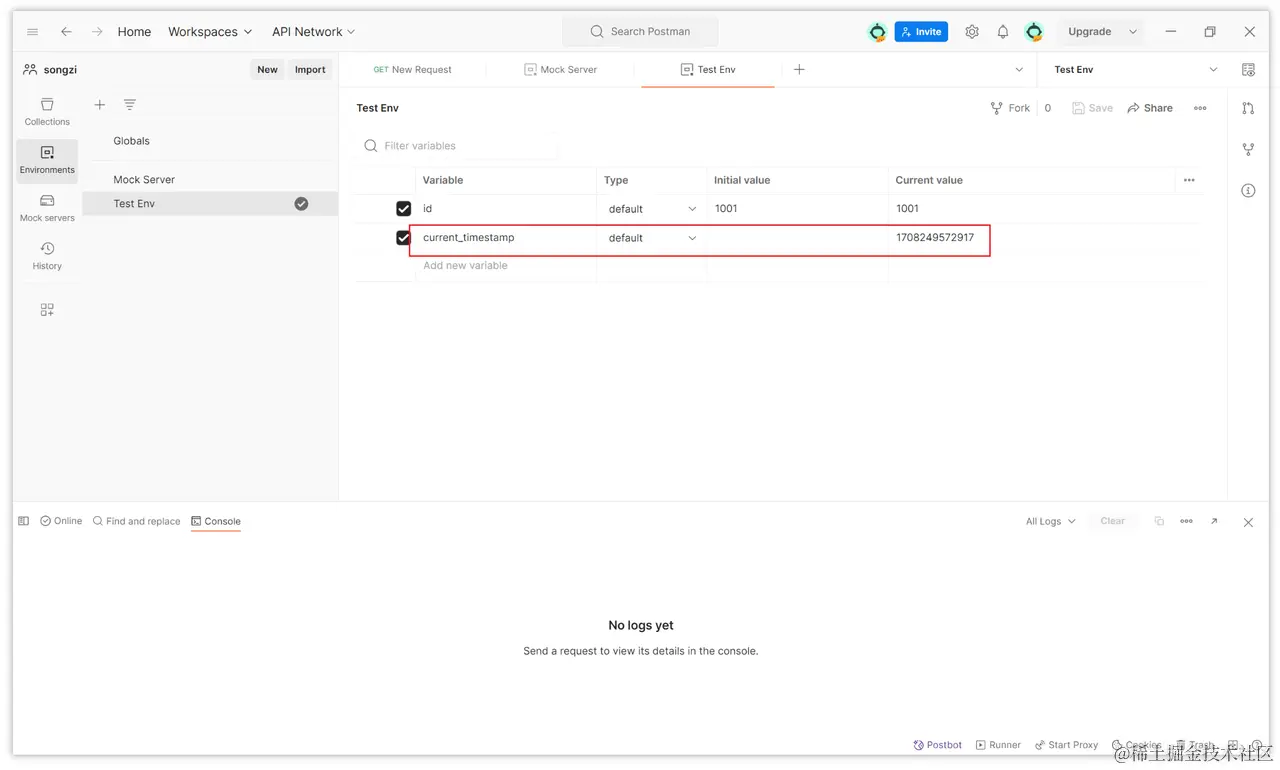
Task: Click current value 1708249572917
Action: (935, 238)
